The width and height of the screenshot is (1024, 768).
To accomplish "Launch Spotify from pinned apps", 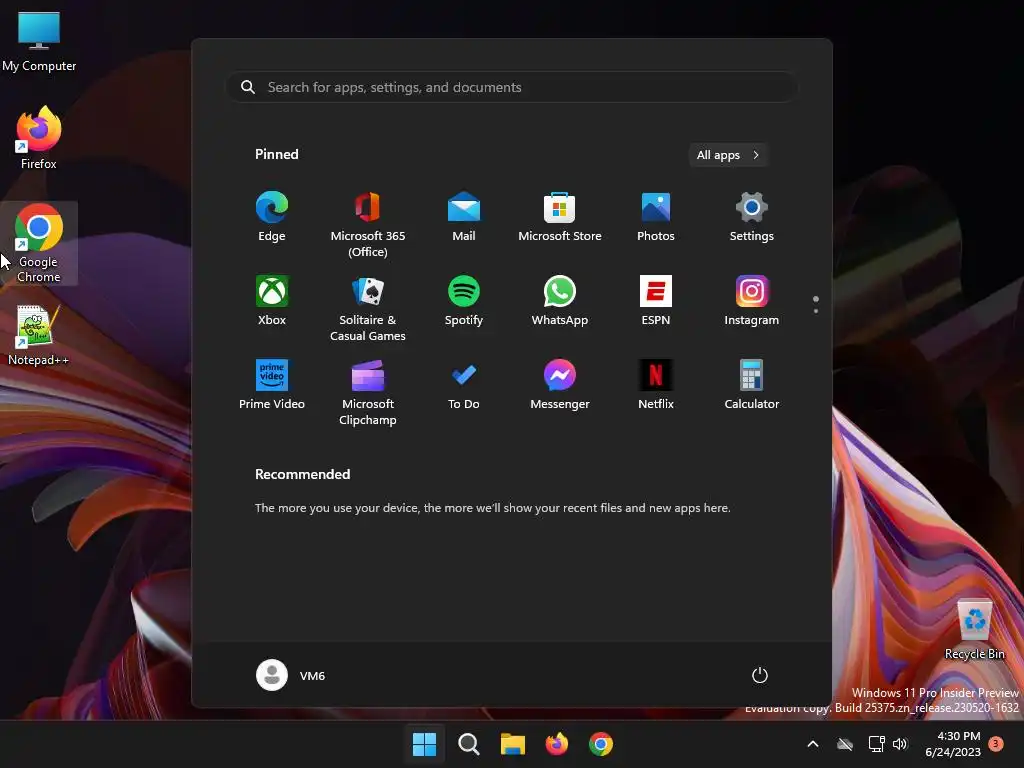I will click(464, 301).
